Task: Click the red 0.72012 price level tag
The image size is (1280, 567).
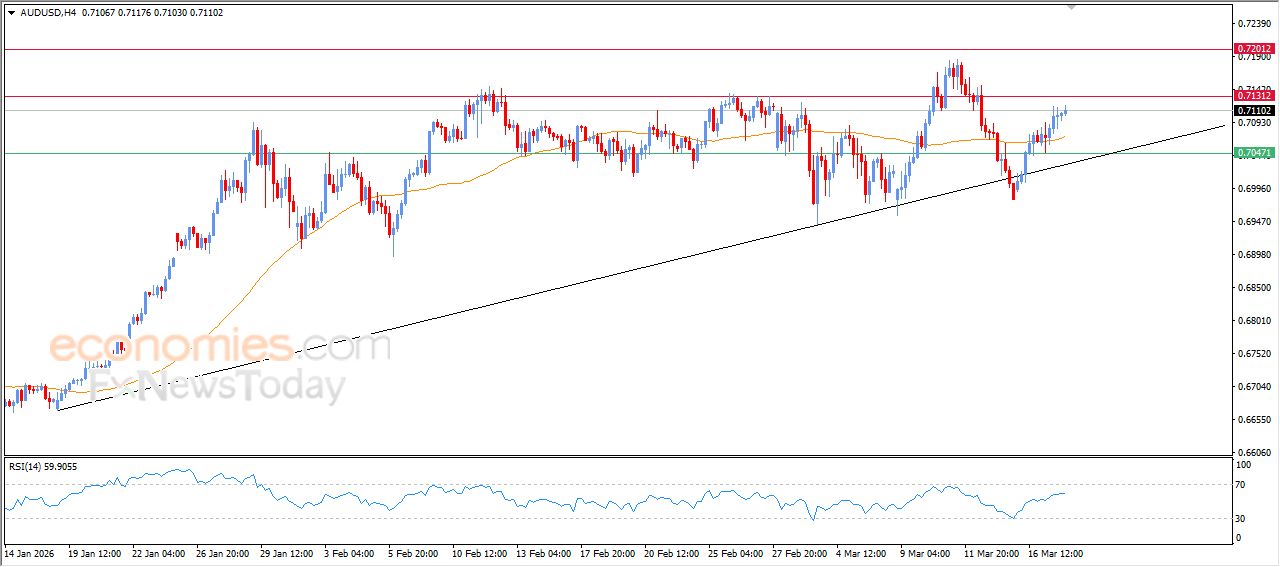Action: point(1253,48)
